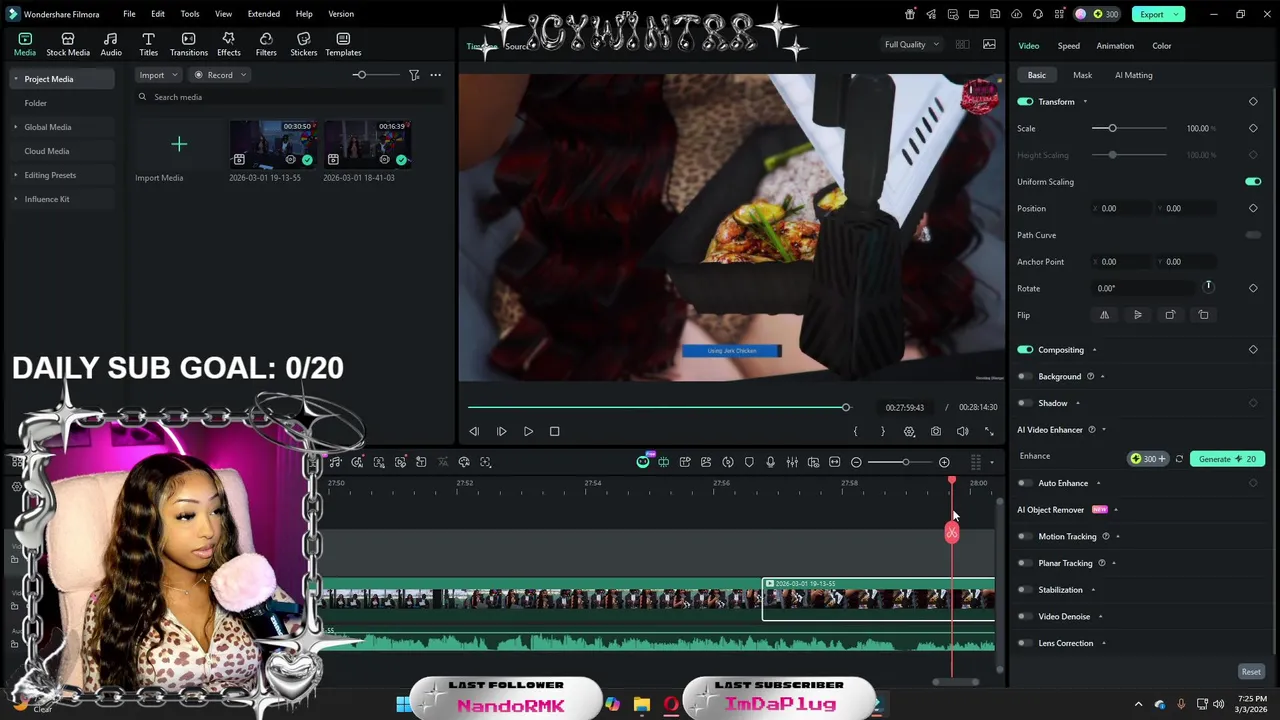Image resolution: width=1280 pixels, height=720 pixels.
Task: Enable Auto Enhance toggle
Action: coord(1025,483)
